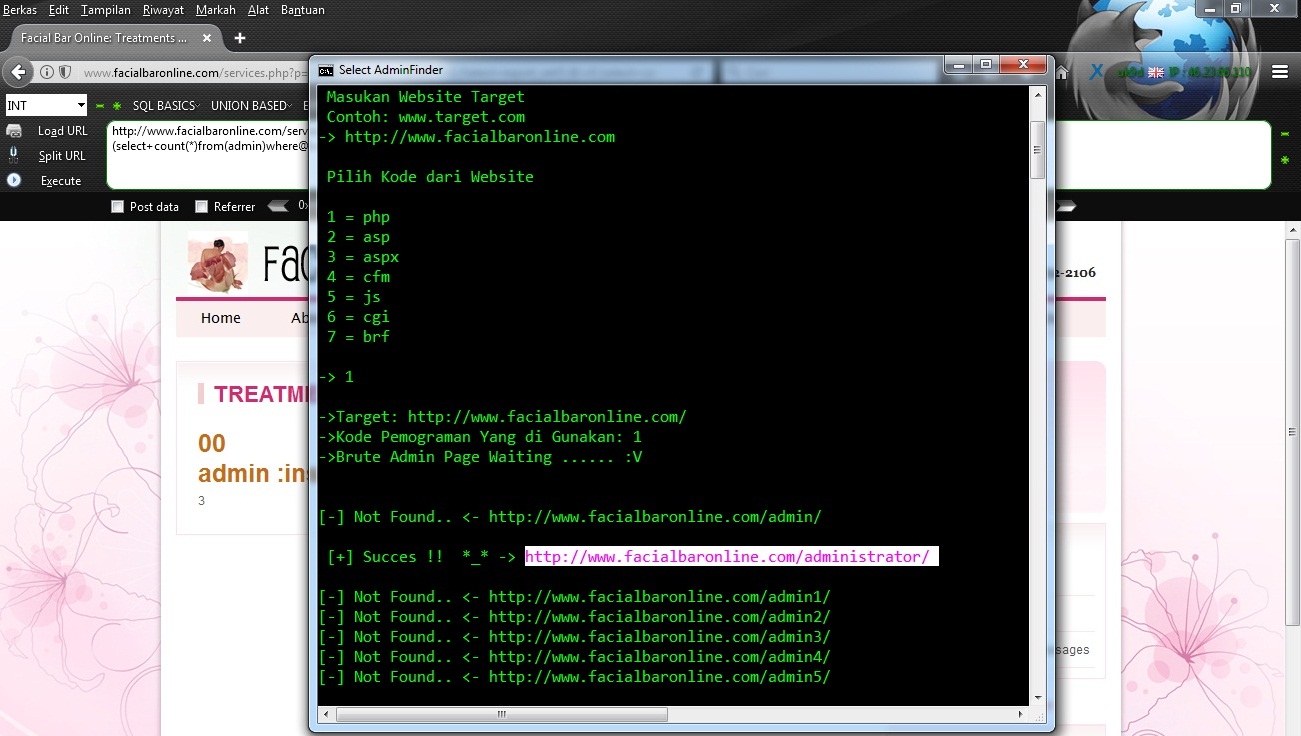Click the blue X toolbar icon
Image resolution: width=1301 pixels, height=736 pixels.
1096,72
